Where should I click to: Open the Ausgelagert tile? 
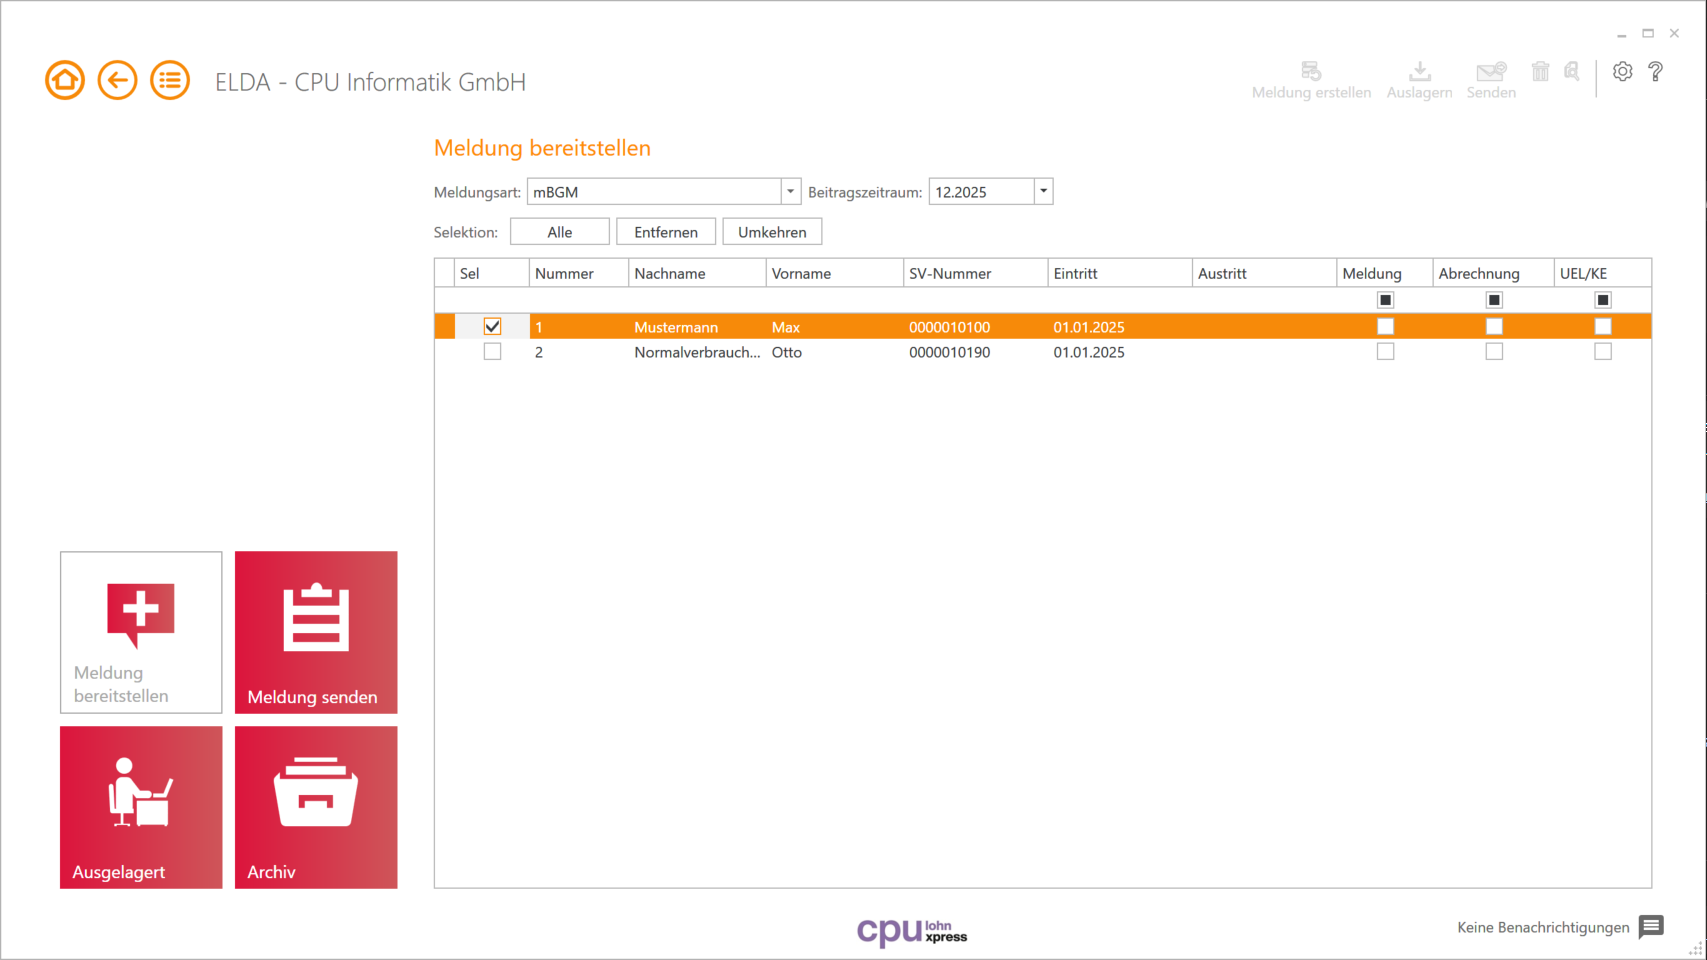coord(141,807)
